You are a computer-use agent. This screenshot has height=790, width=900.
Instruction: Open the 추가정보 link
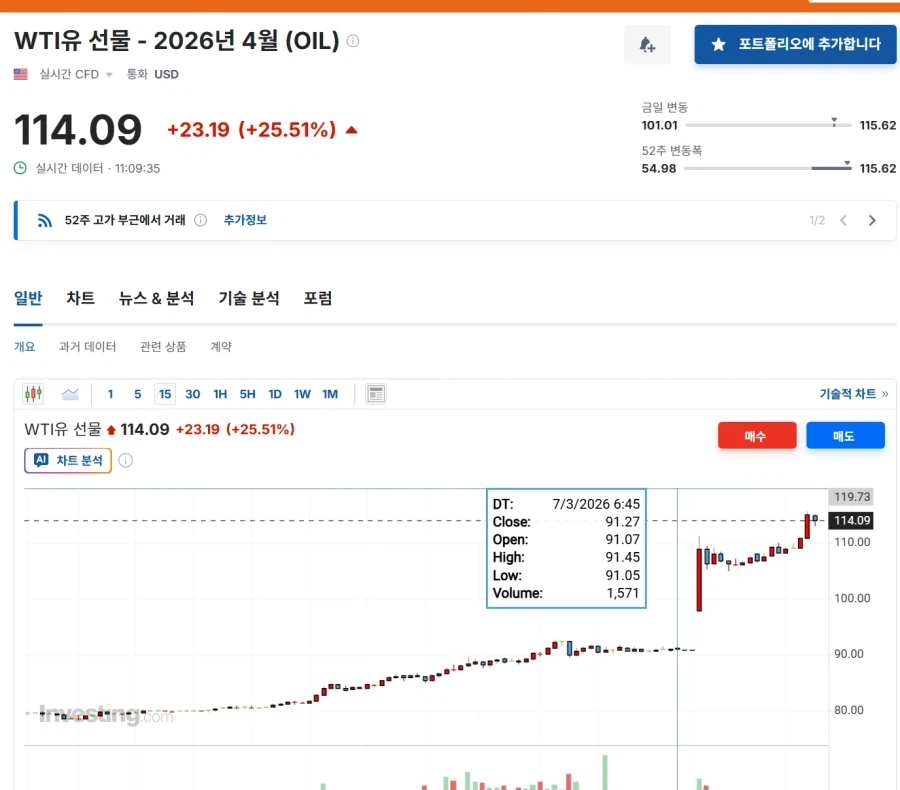246,220
